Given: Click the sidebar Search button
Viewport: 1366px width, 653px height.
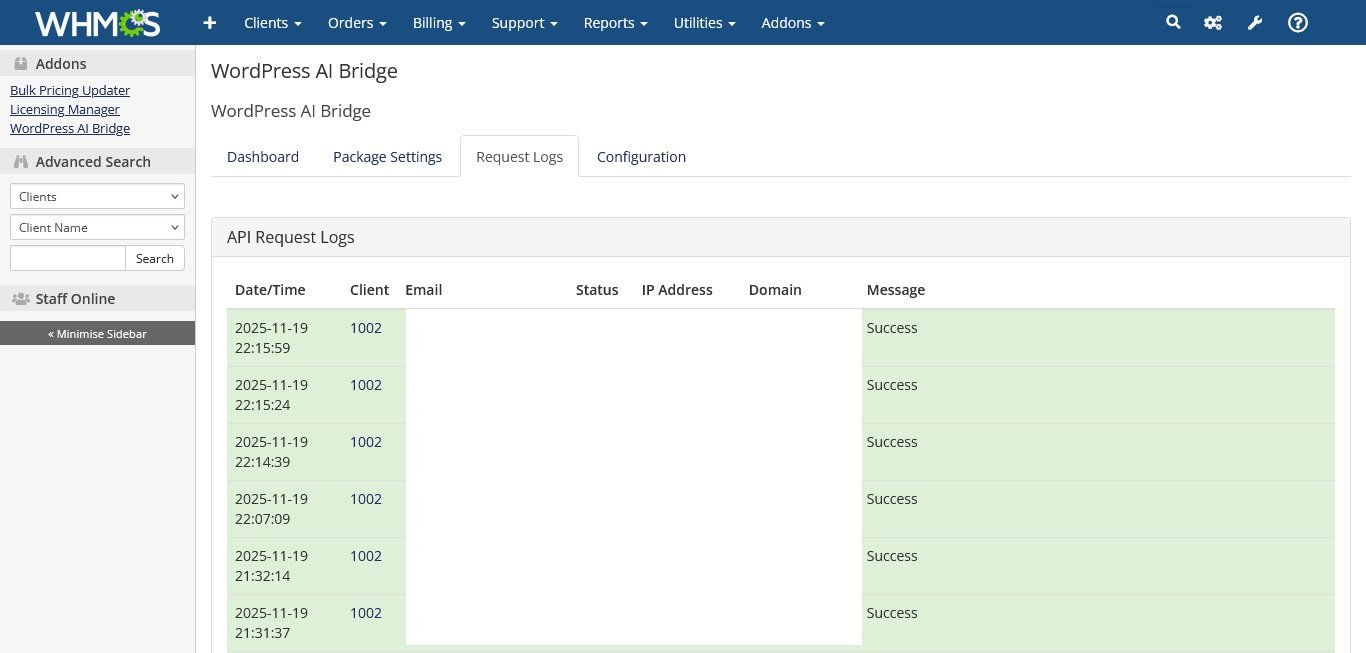Looking at the screenshot, I should 155,258.
